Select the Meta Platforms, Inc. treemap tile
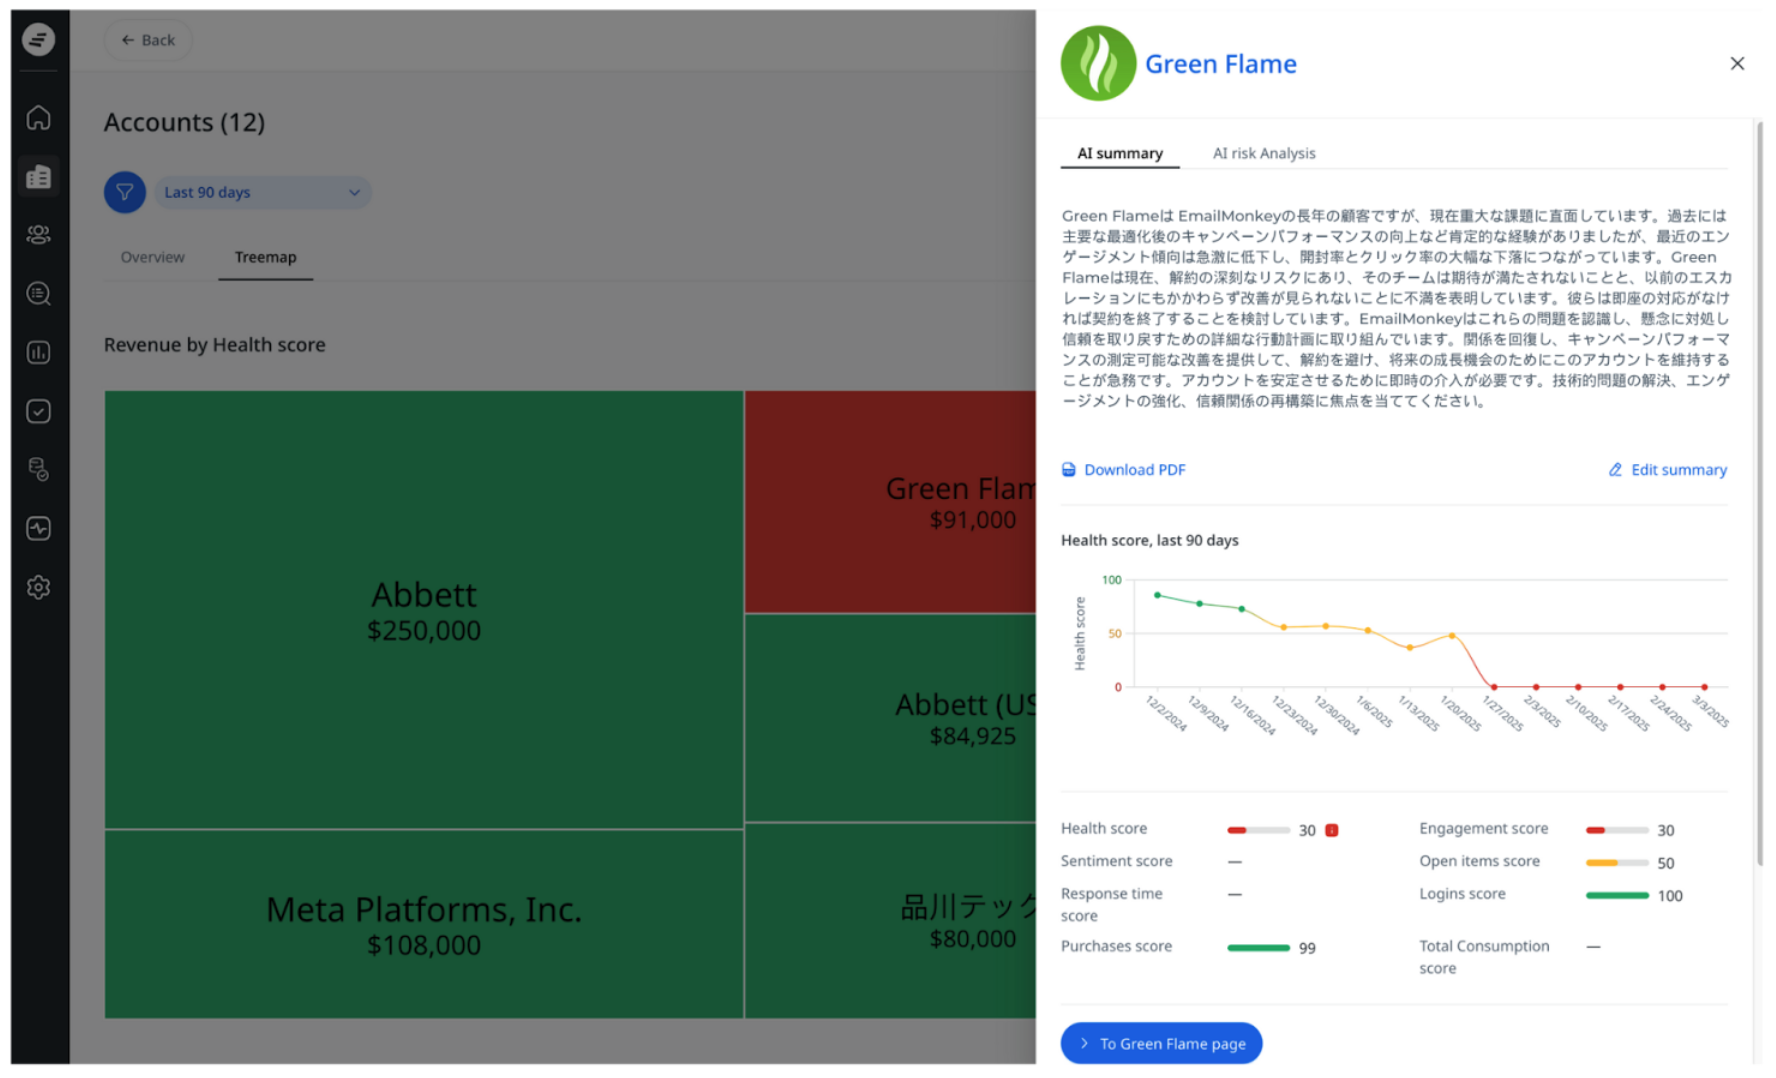 click(x=424, y=925)
